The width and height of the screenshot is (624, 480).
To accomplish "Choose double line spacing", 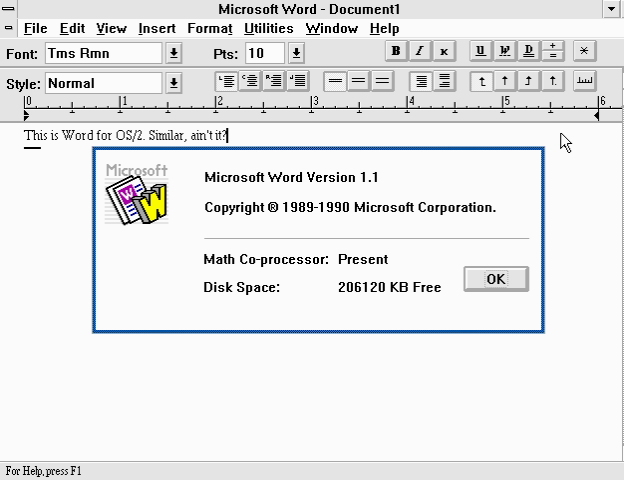I will click(x=382, y=81).
